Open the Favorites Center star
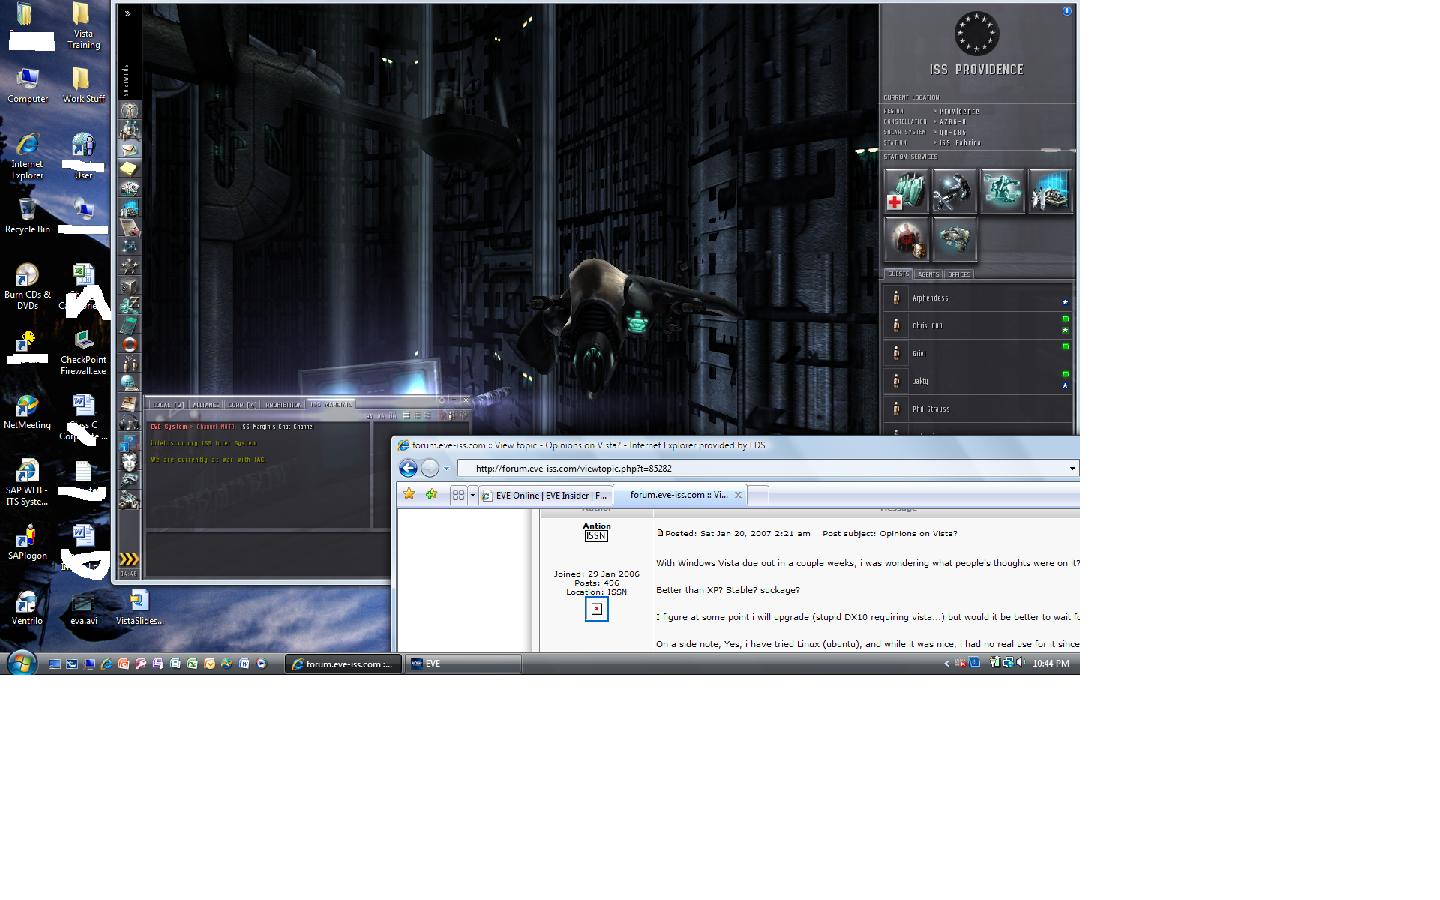The image size is (1440, 900). tap(409, 494)
